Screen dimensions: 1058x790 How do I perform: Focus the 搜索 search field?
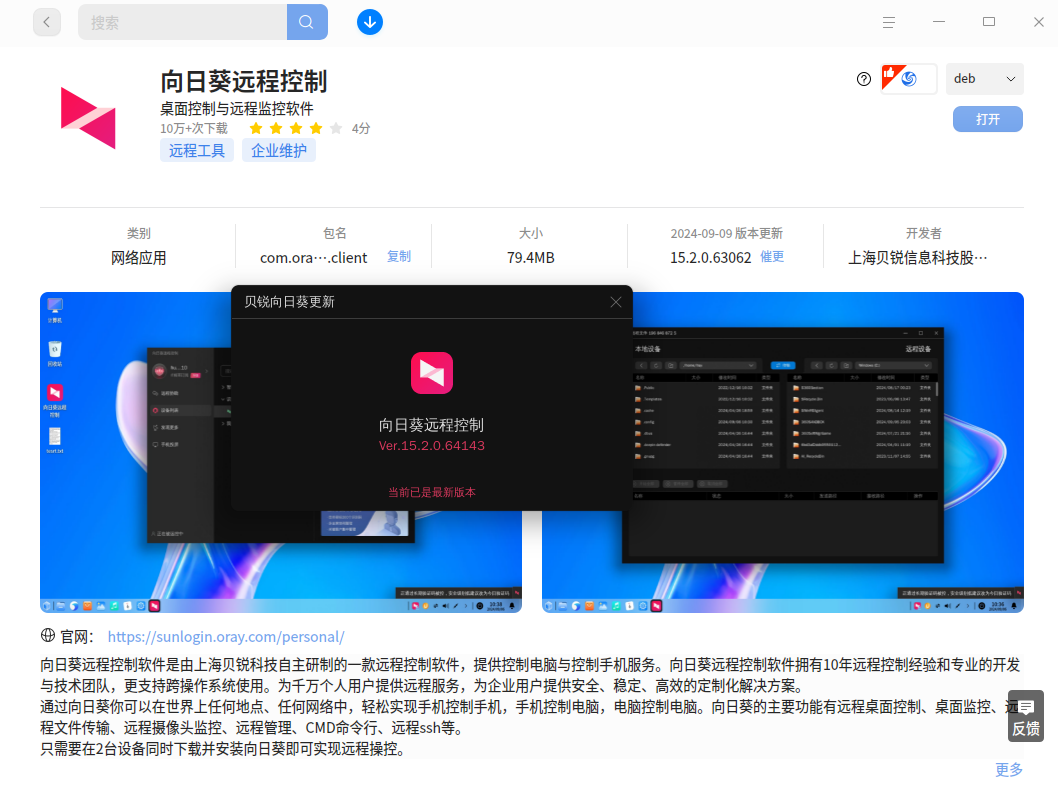182,22
